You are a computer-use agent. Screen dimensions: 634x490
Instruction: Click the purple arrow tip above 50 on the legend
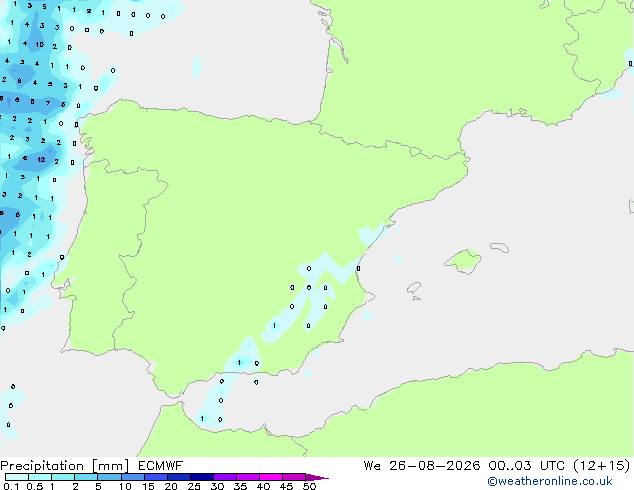[x=317, y=477]
